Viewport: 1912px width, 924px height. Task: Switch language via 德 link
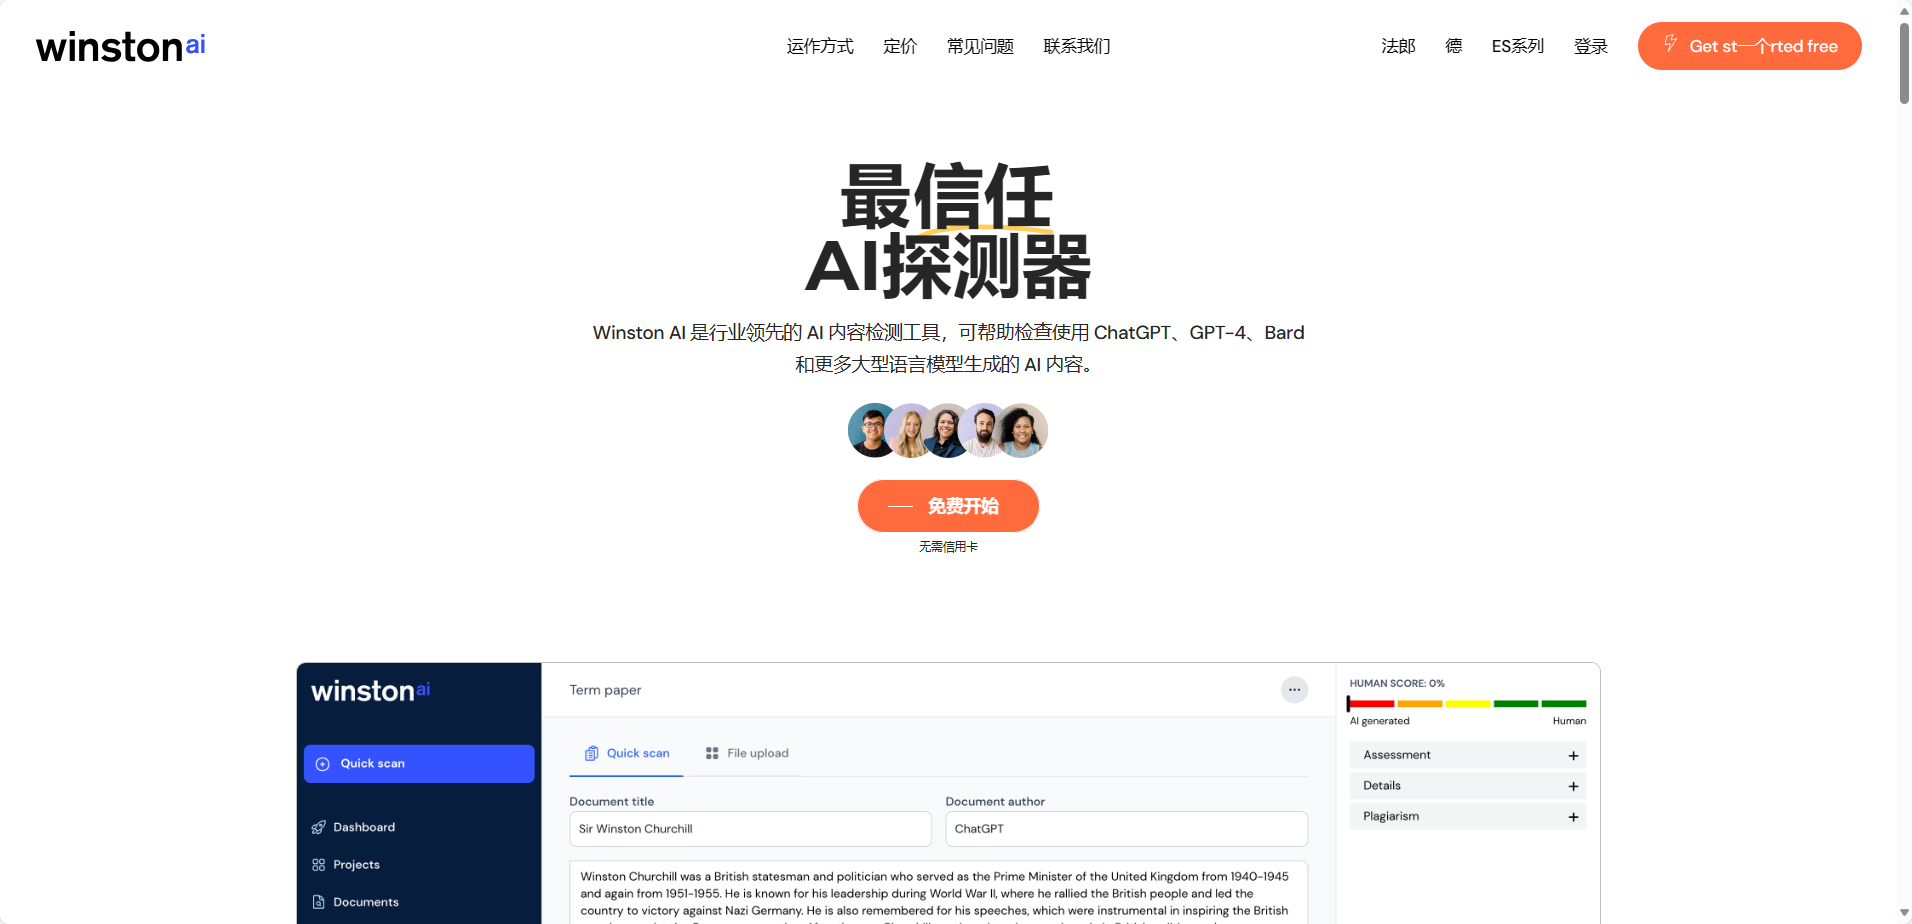coord(1454,46)
